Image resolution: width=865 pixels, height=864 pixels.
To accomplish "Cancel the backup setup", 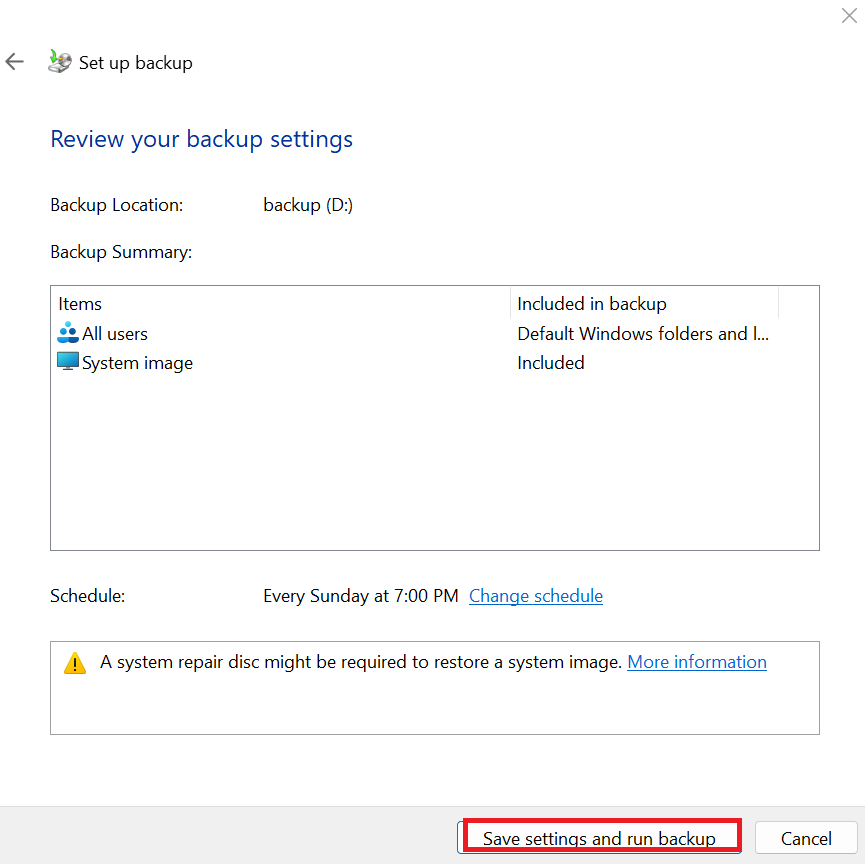I will click(x=806, y=838).
